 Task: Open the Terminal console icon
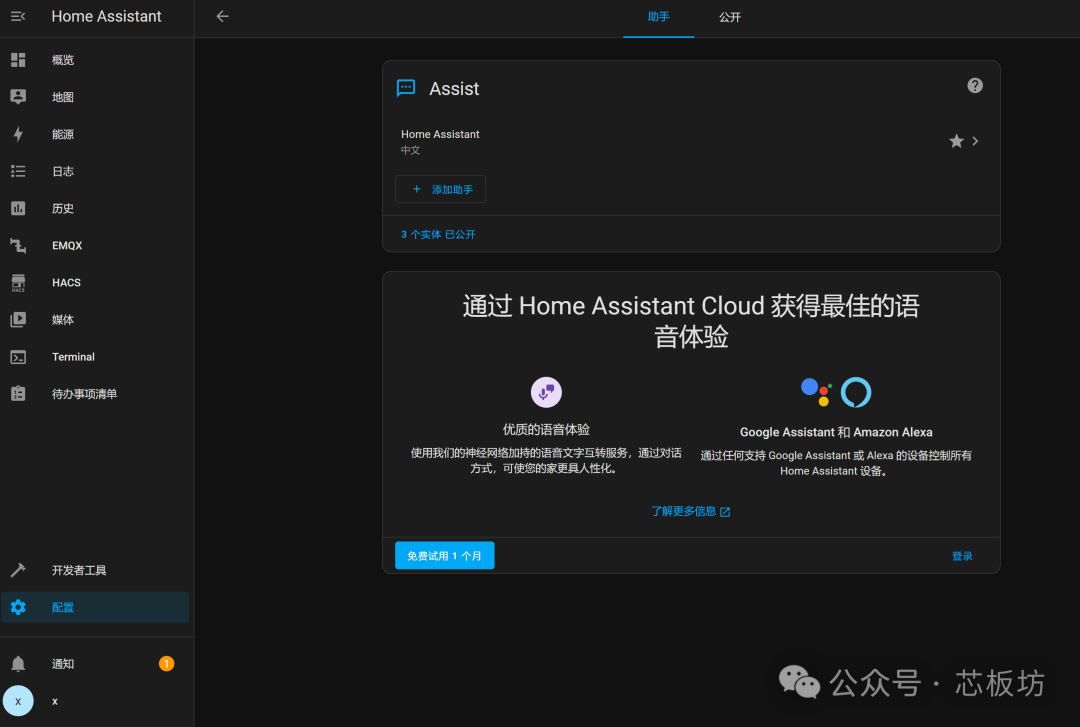18,357
